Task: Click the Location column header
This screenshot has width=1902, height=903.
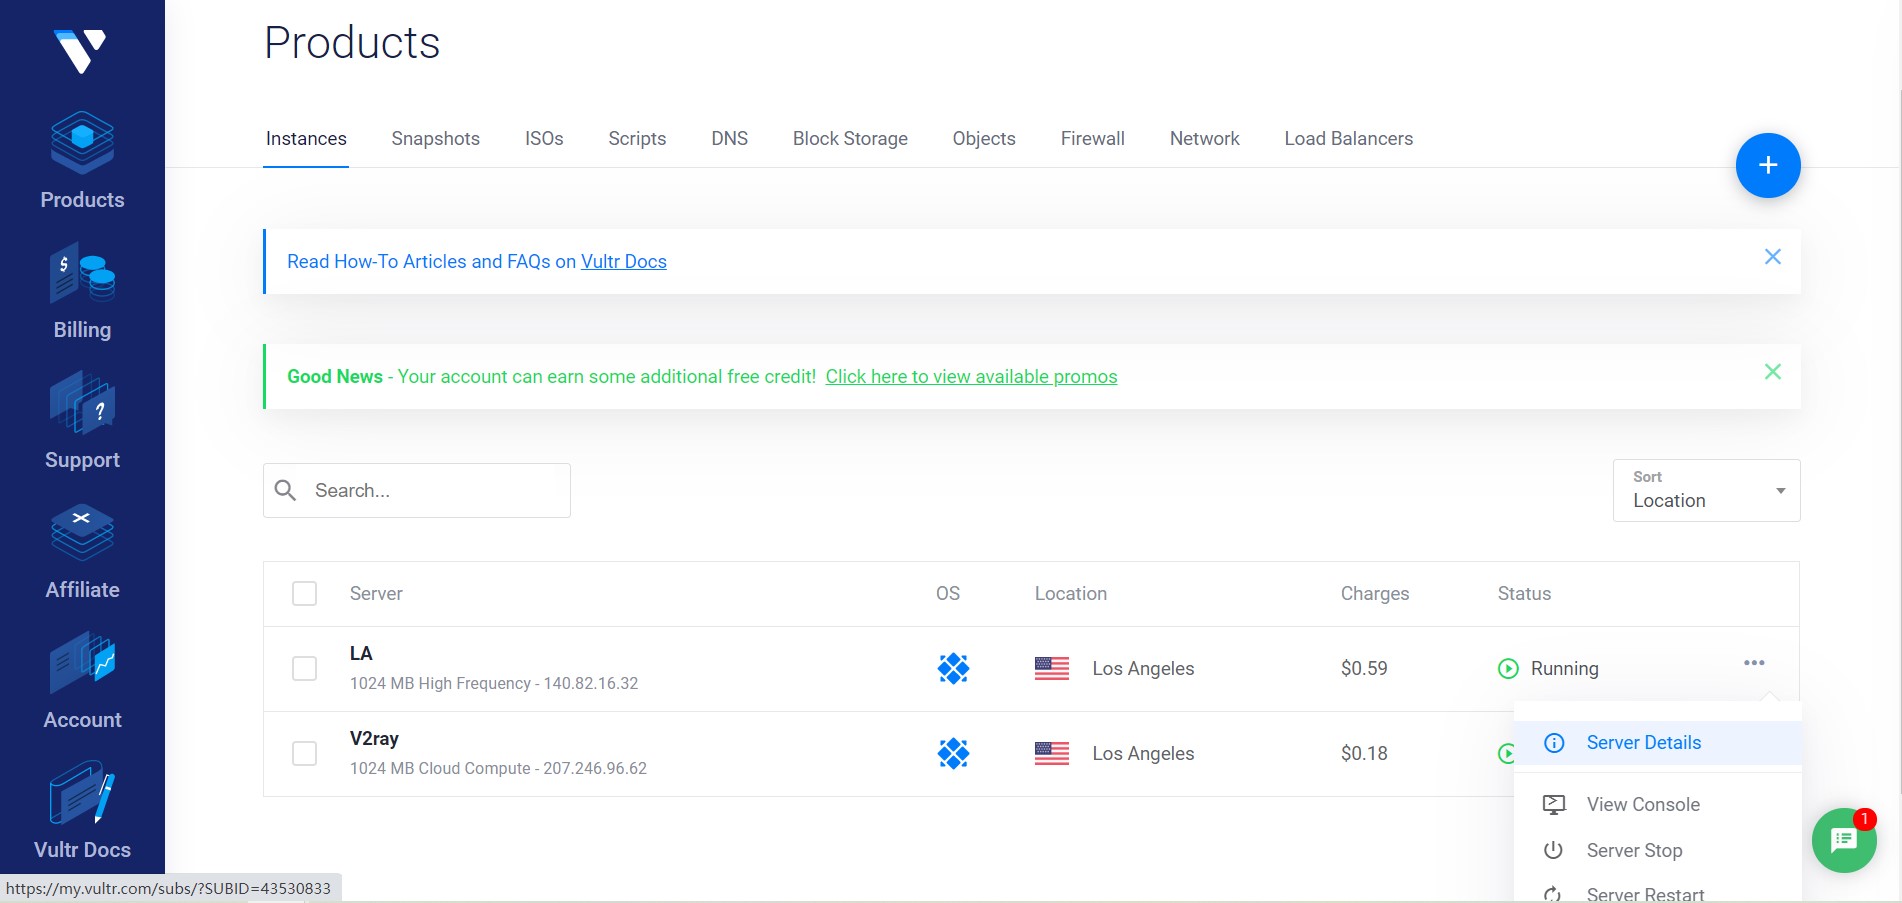Action: (x=1070, y=593)
